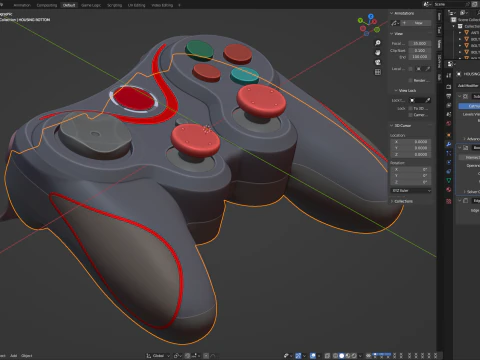Open the Object Constraints properties tab
480x360 pixels.
coord(449,171)
